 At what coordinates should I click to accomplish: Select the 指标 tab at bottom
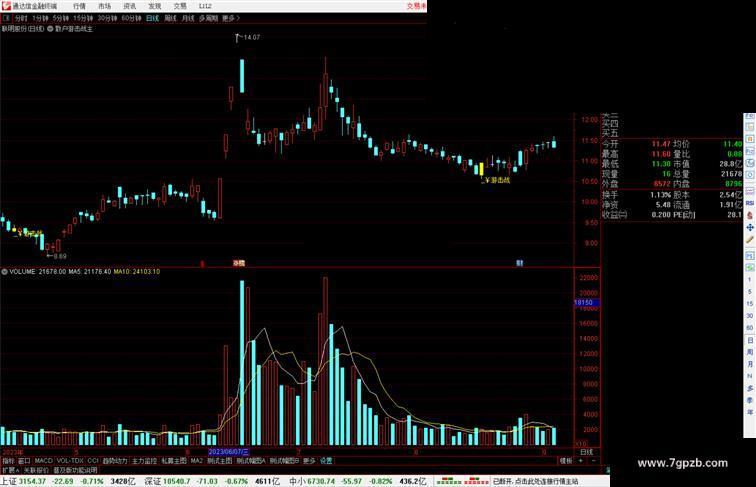click(x=8, y=461)
